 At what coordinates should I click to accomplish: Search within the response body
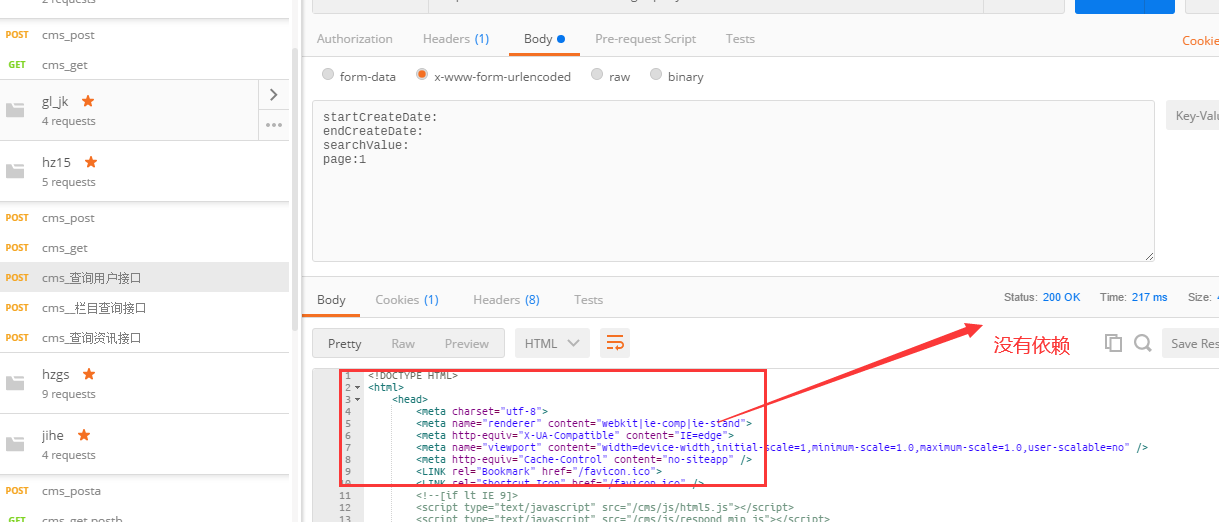(x=1143, y=343)
